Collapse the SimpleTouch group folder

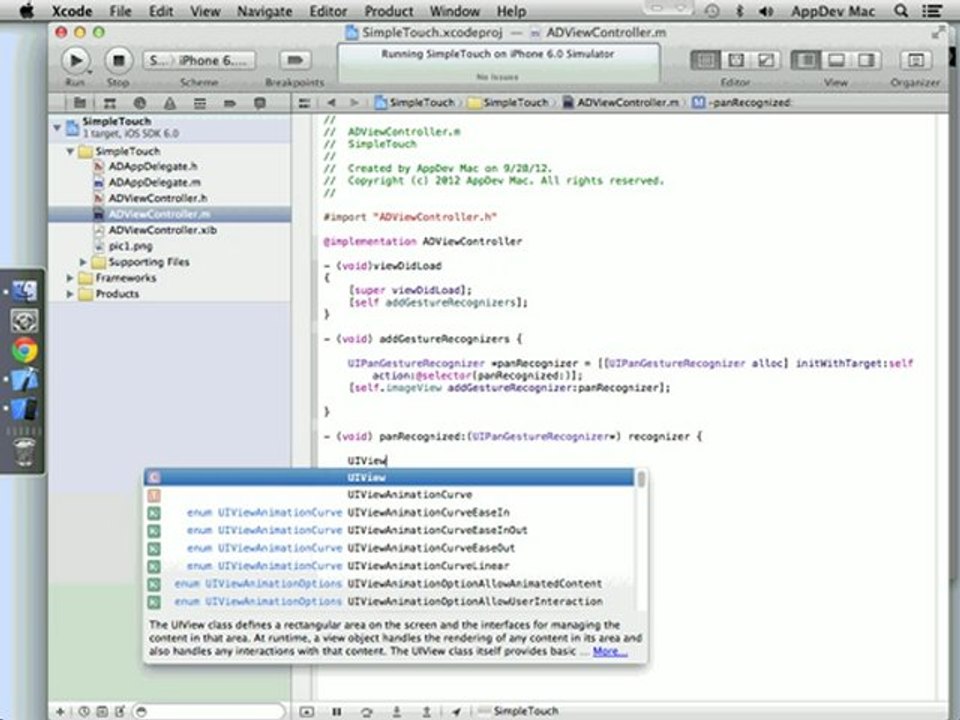[70, 151]
